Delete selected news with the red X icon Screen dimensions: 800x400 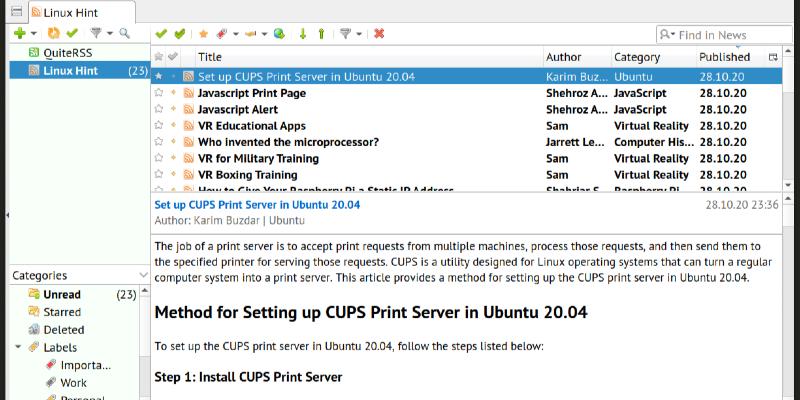click(x=379, y=34)
